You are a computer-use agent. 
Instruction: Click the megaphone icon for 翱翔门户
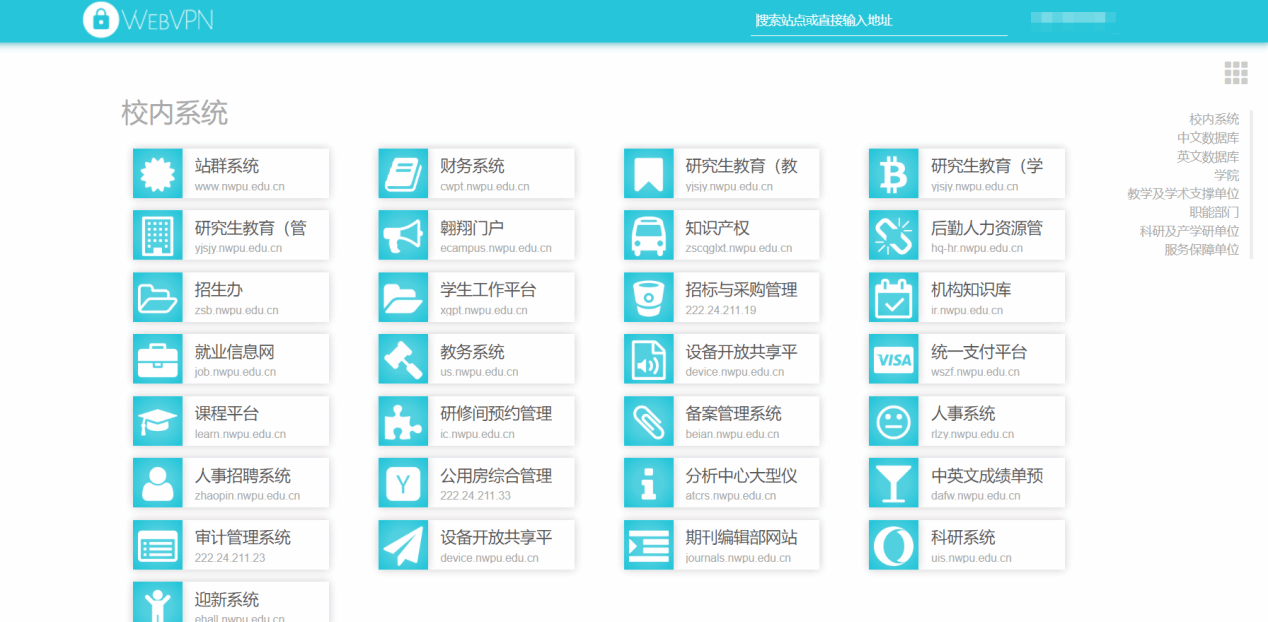point(403,235)
